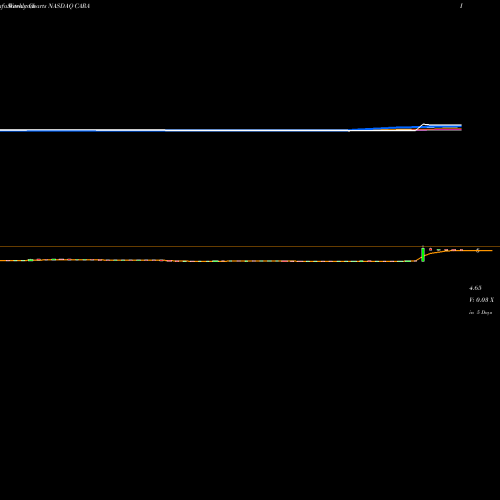Click the white spike on the moving average lines
The image size is (500, 500).
pyautogui.click(x=424, y=125)
